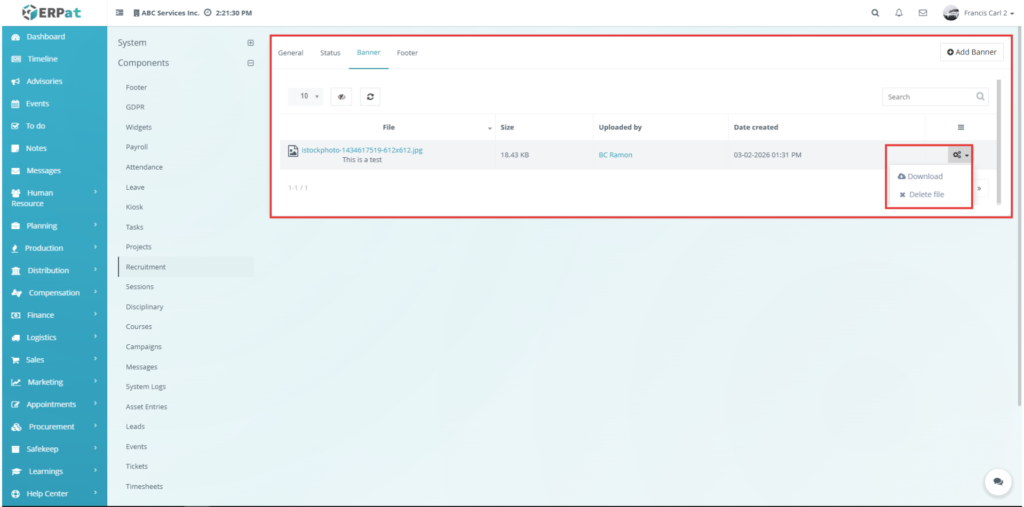Expand Compensation sidebar menu
This screenshot has height=507, width=1024.
click(54, 293)
